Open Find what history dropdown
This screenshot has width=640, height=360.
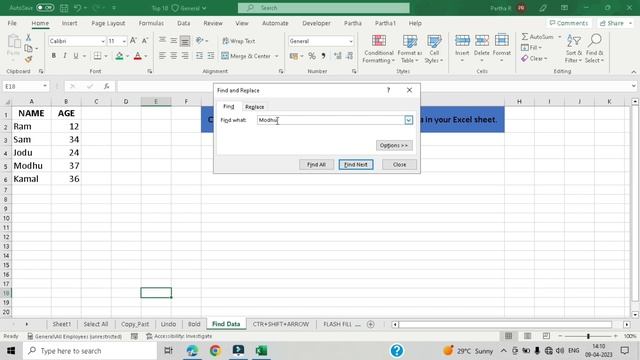(409, 120)
